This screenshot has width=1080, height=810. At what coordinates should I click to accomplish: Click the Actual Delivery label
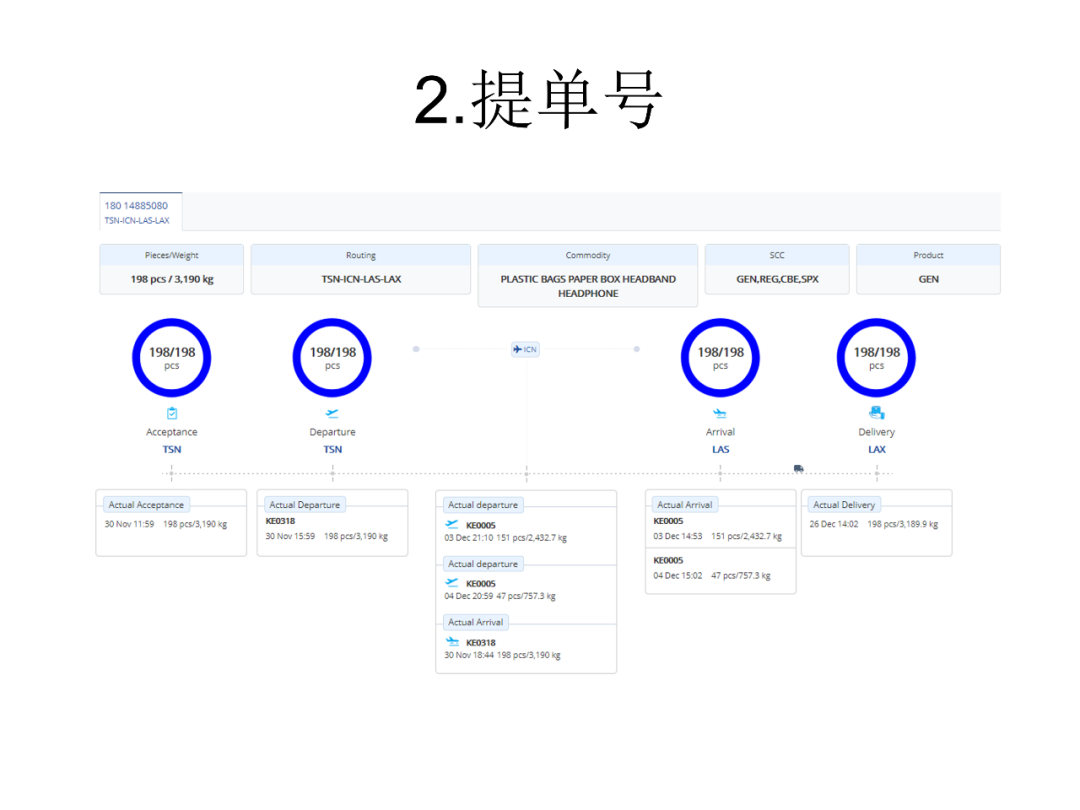click(x=844, y=505)
